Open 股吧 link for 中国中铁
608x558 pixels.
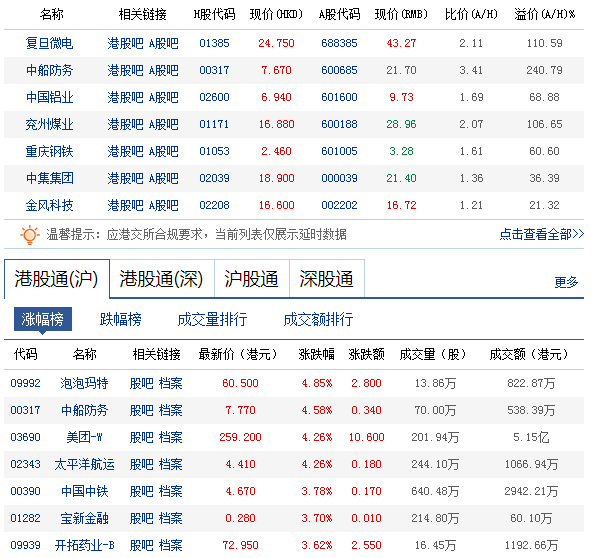142,491
